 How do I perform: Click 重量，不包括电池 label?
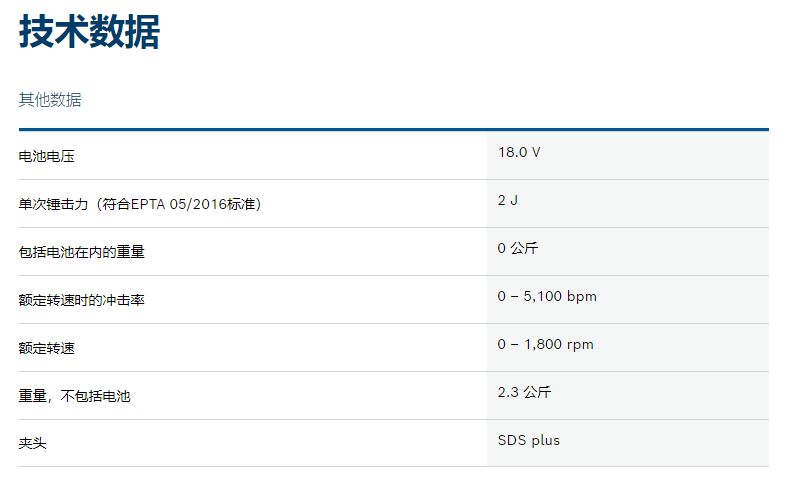tap(75, 397)
